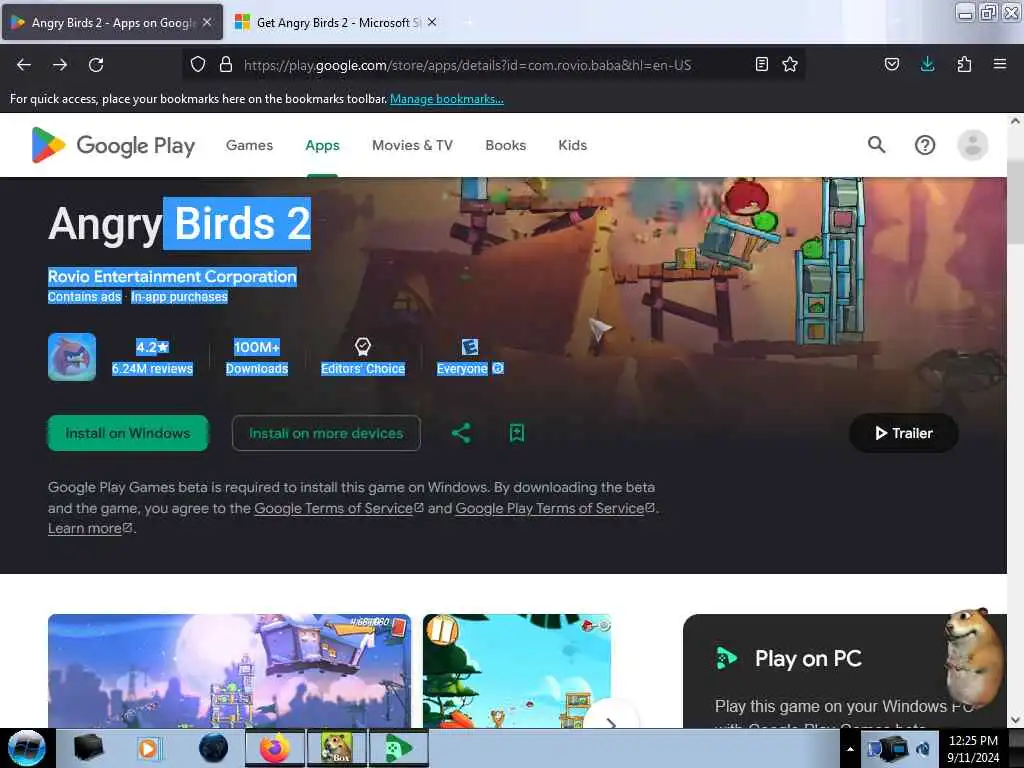
Task: Open the Games section
Action: click(x=249, y=145)
